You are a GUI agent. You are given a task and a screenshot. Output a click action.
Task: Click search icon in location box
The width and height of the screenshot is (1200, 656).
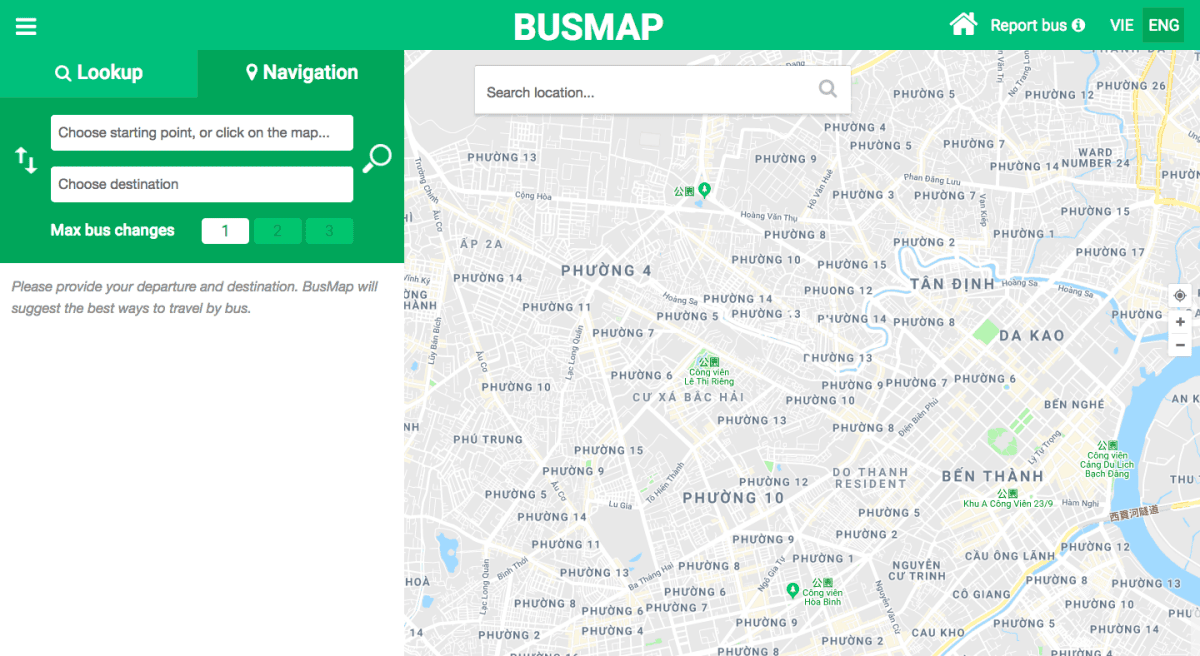[x=828, y=89]
